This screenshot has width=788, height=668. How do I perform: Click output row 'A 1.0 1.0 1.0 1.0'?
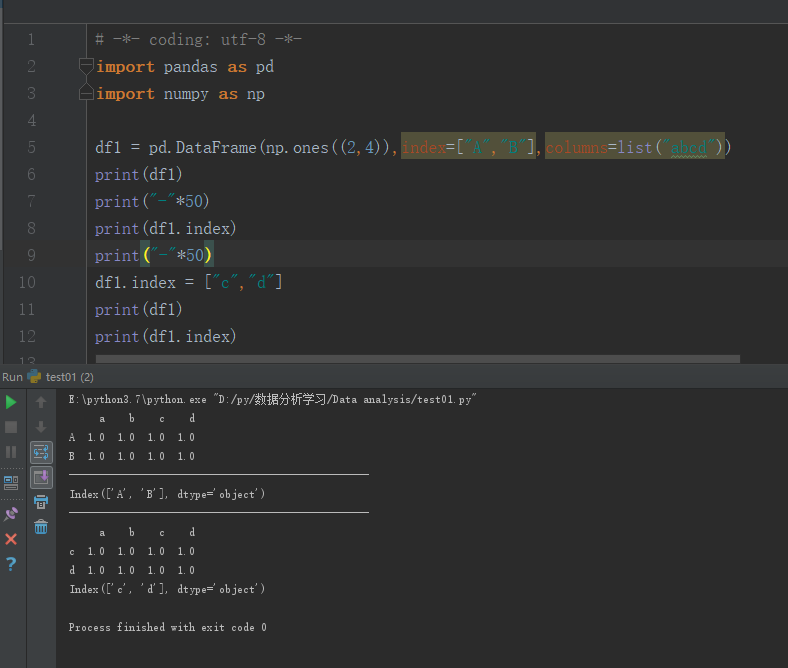click(132, 437)
